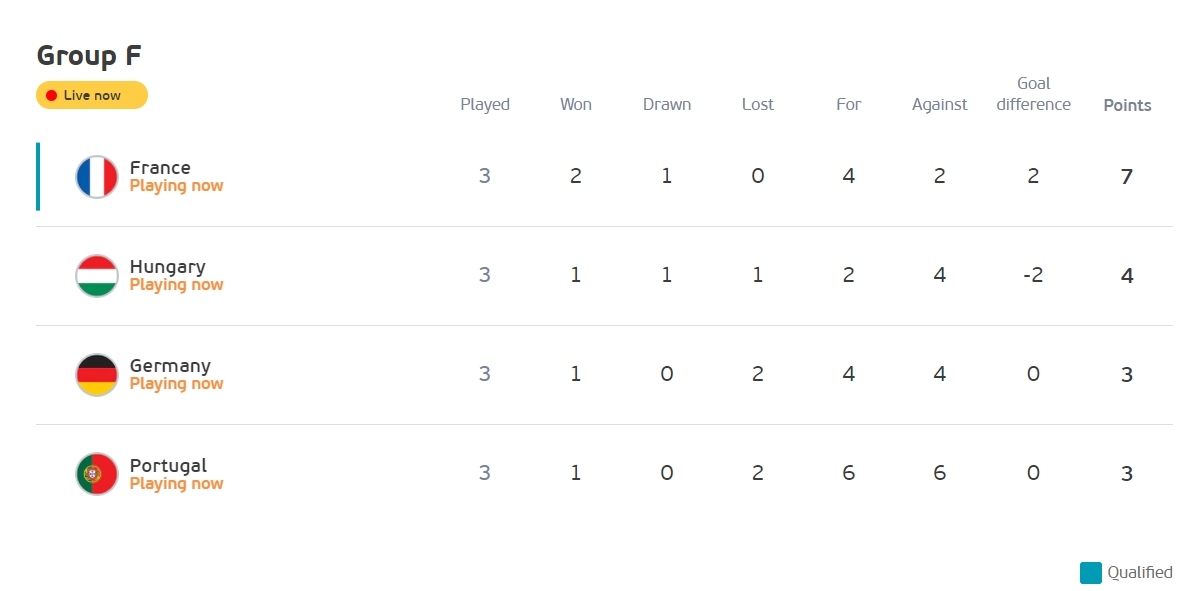Click the Hungary flag icon

pos(97,275)
